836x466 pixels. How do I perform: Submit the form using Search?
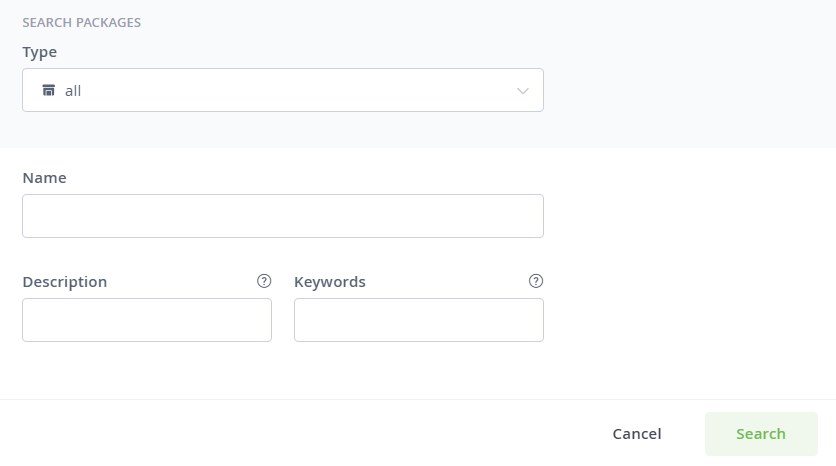coord(761,434)
